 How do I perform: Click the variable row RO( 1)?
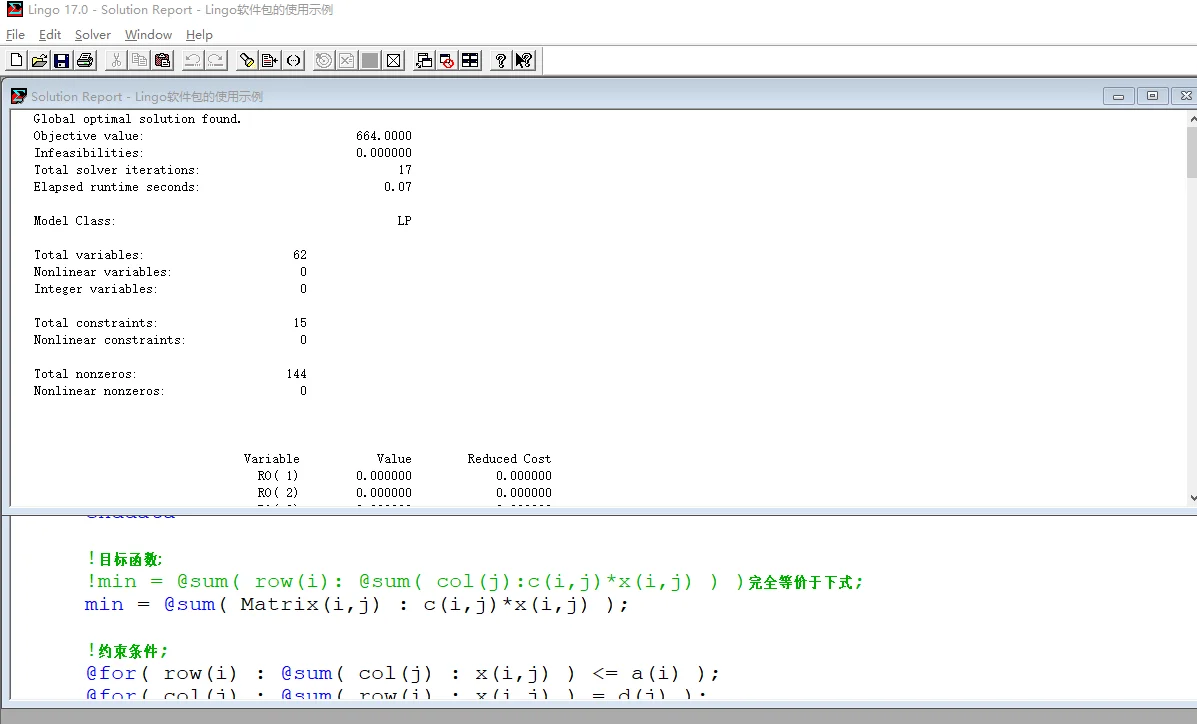[x=404, y=476]
